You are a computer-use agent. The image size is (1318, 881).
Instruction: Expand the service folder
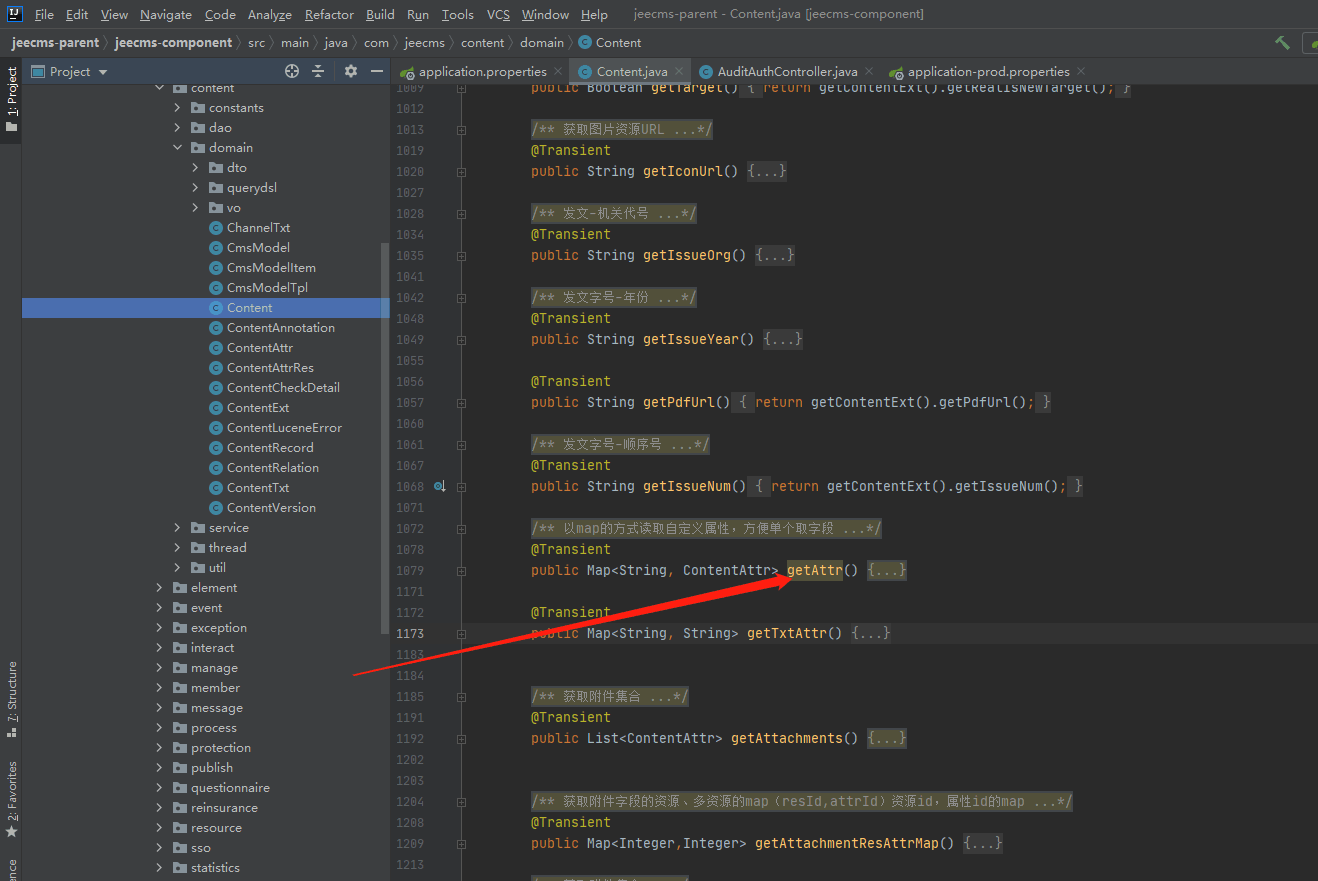177,528
